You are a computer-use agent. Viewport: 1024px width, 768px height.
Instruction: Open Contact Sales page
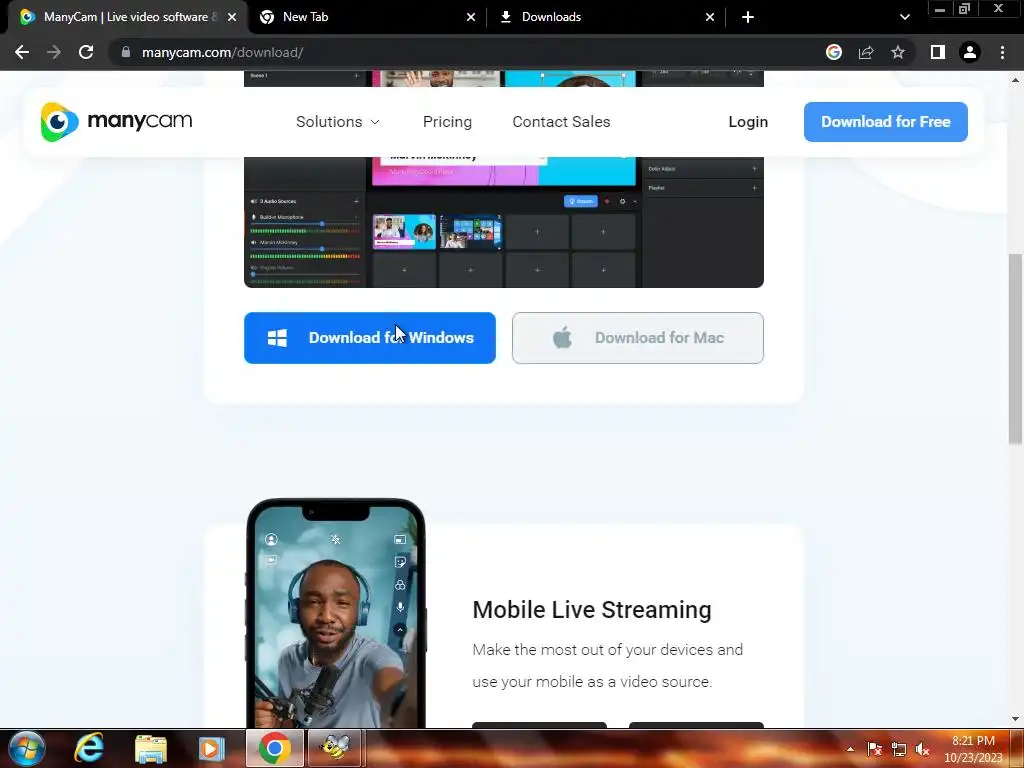point(561,122)
